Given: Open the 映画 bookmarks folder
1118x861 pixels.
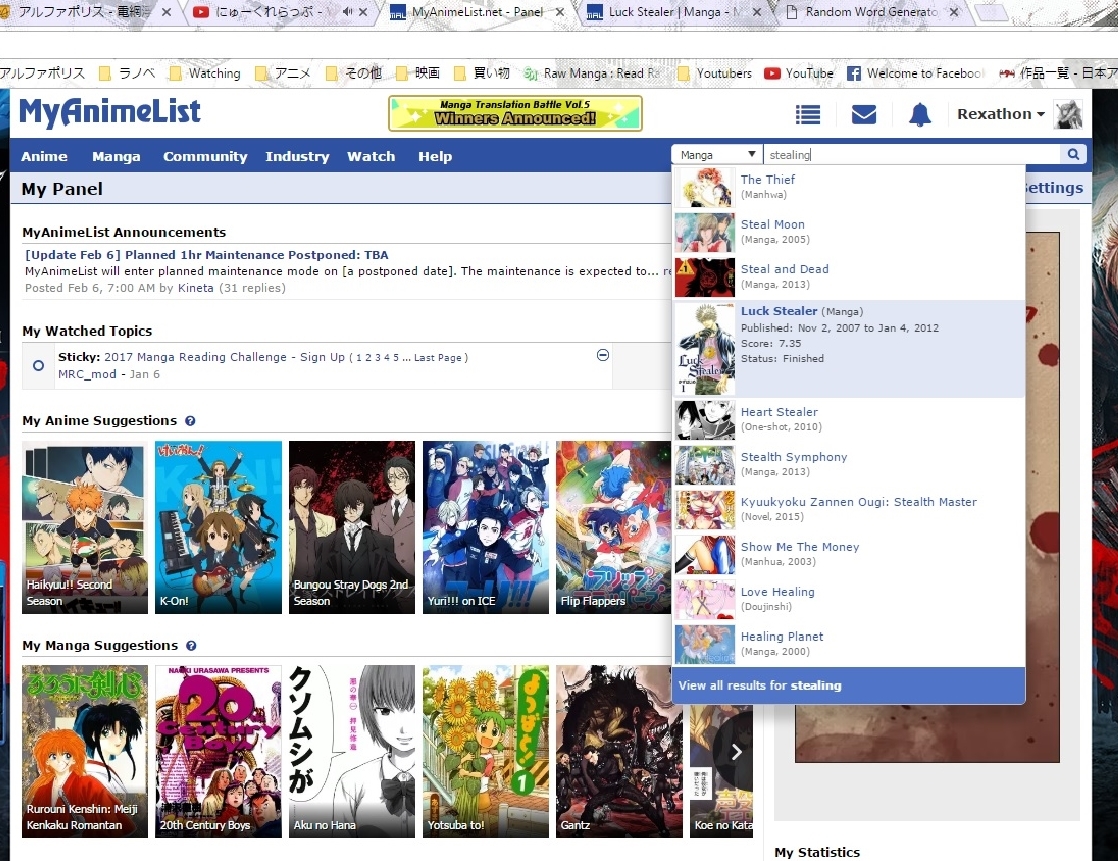Looking at the screenshot, I should click(x=418, y=73).
